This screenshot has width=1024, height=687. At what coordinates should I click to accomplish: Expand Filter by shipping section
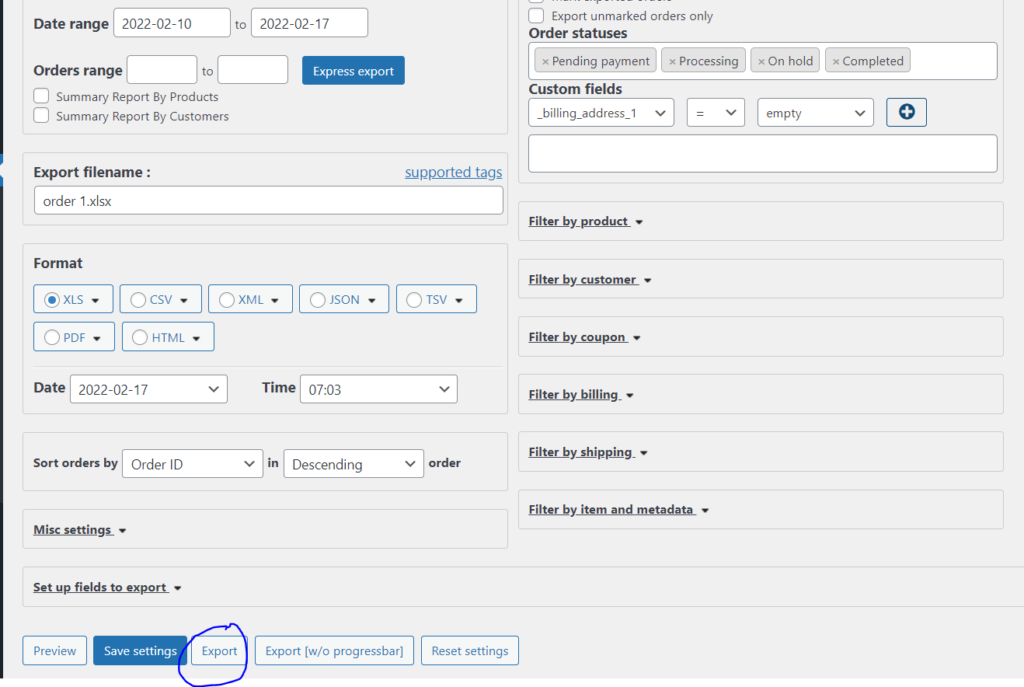pyautogui.click(x=588, y=452)
